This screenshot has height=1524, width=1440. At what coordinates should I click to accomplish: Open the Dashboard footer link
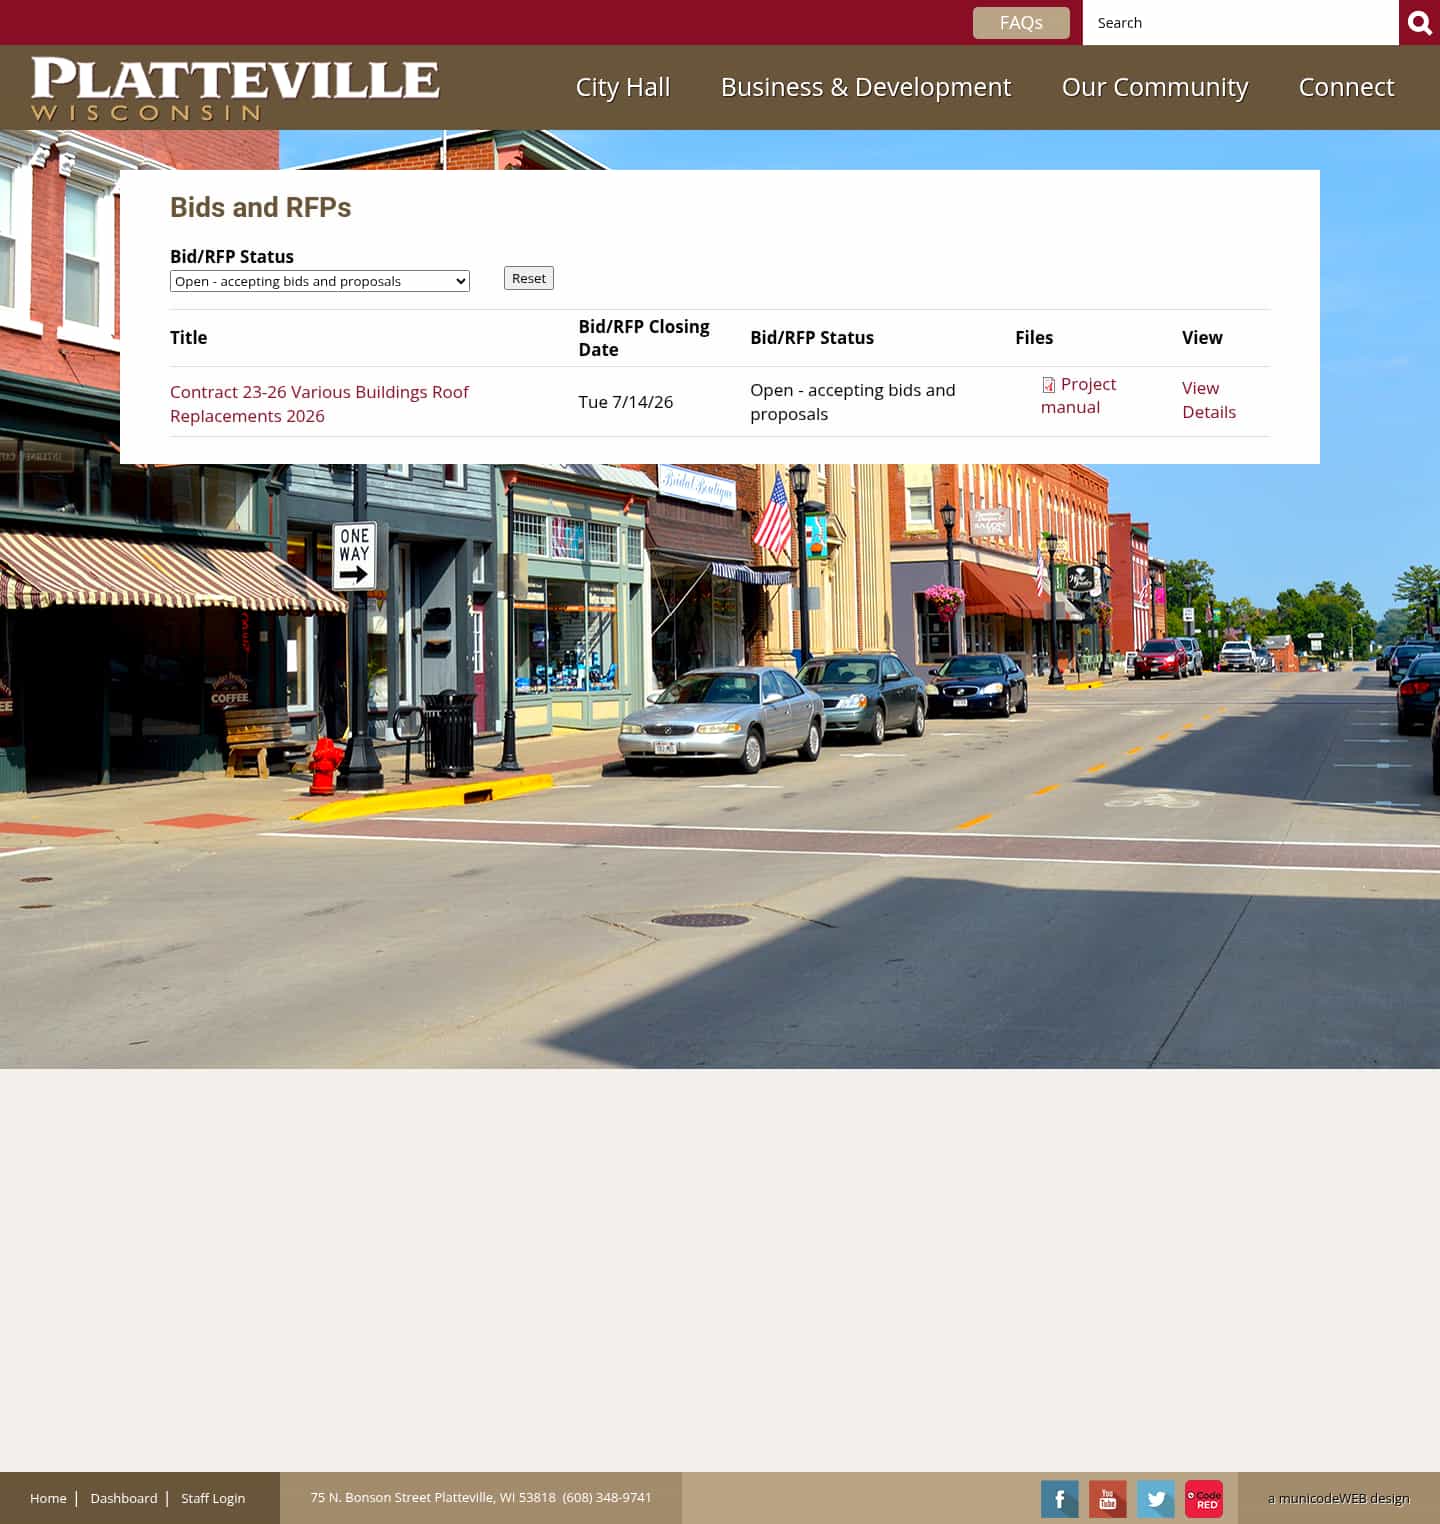coord(124,1498)
